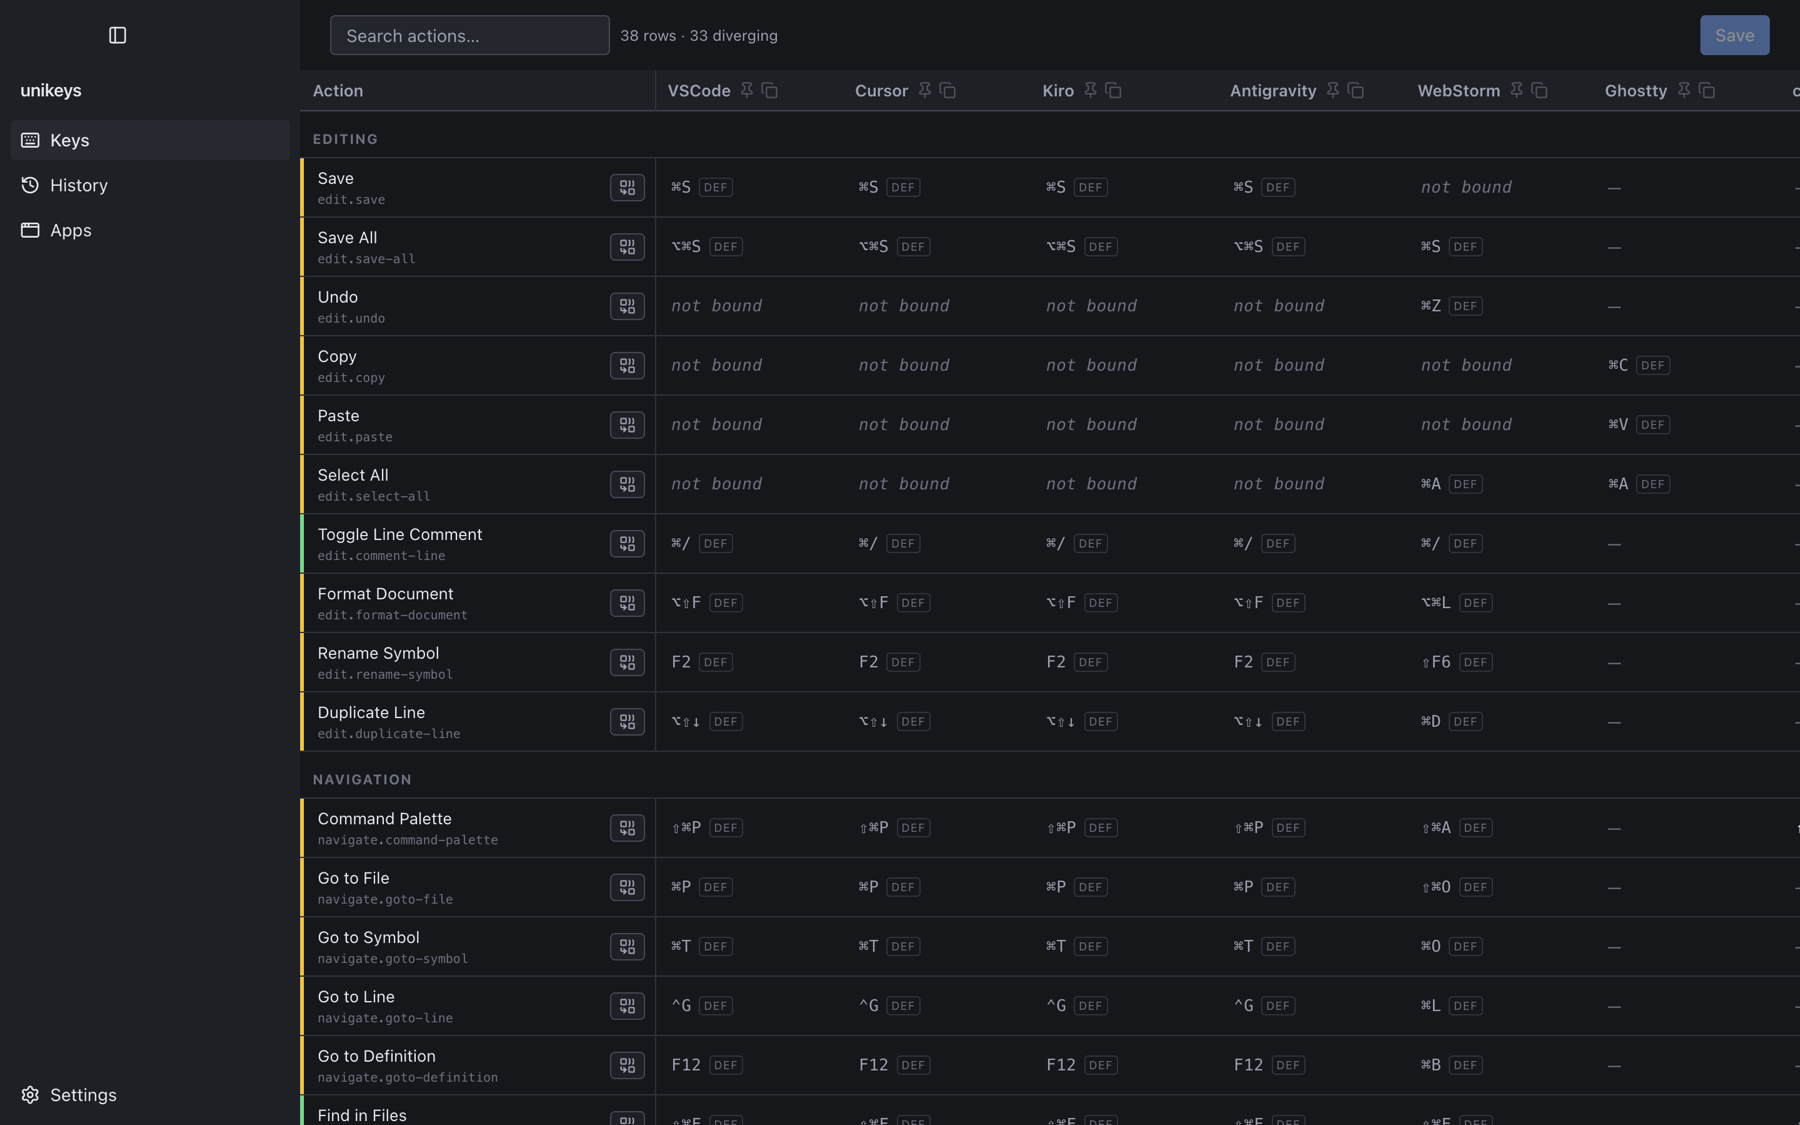Pin the Ghostty column
The image size is (1800, 1125).
[x=1684, y=90]
